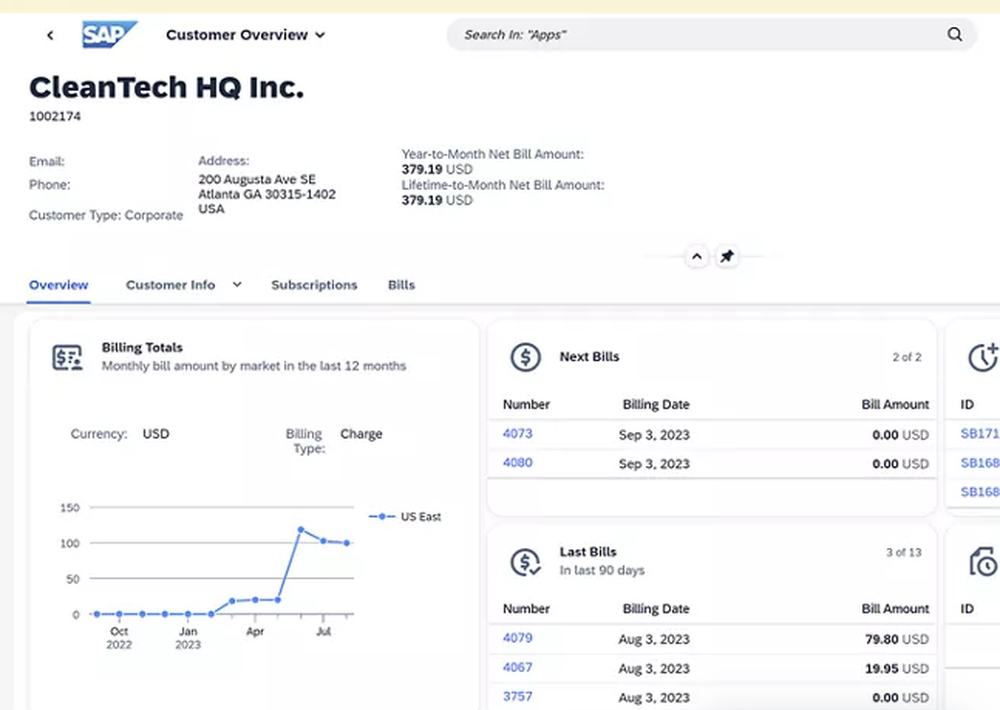Click the Search In Apps field
The width and height of the screenshot is (1000, 710).
click(700, 34)
